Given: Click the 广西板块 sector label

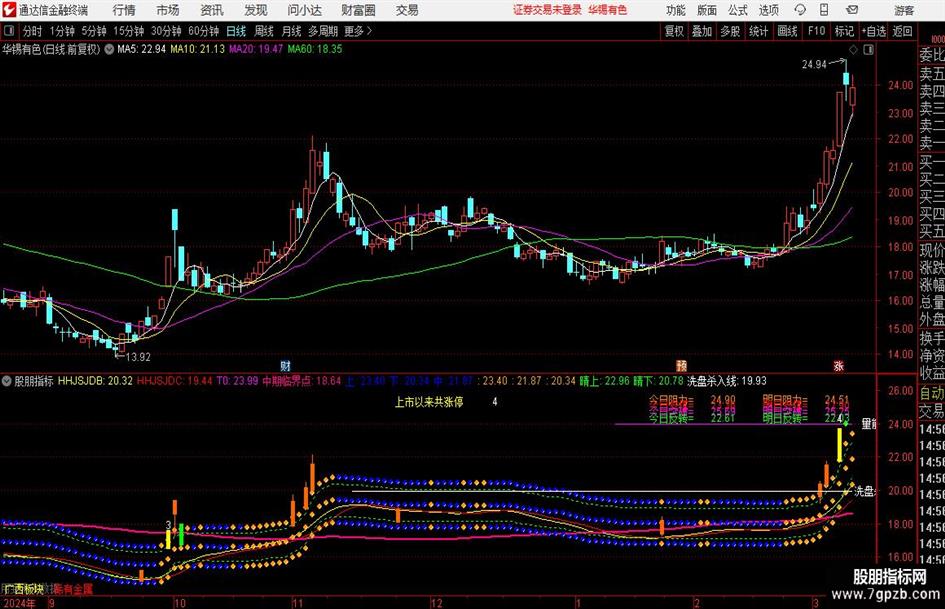Looking at the screenshot, I should point(23,589).
